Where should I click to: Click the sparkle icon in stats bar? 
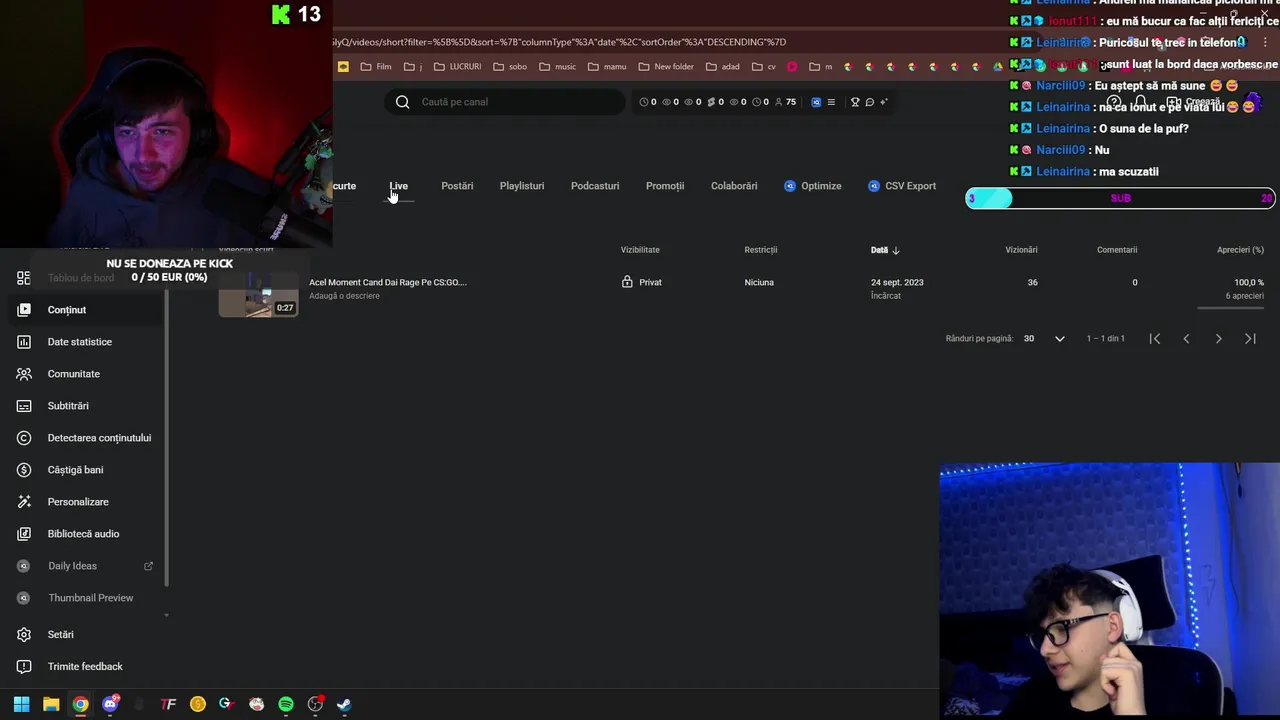(x=883, y=102)
